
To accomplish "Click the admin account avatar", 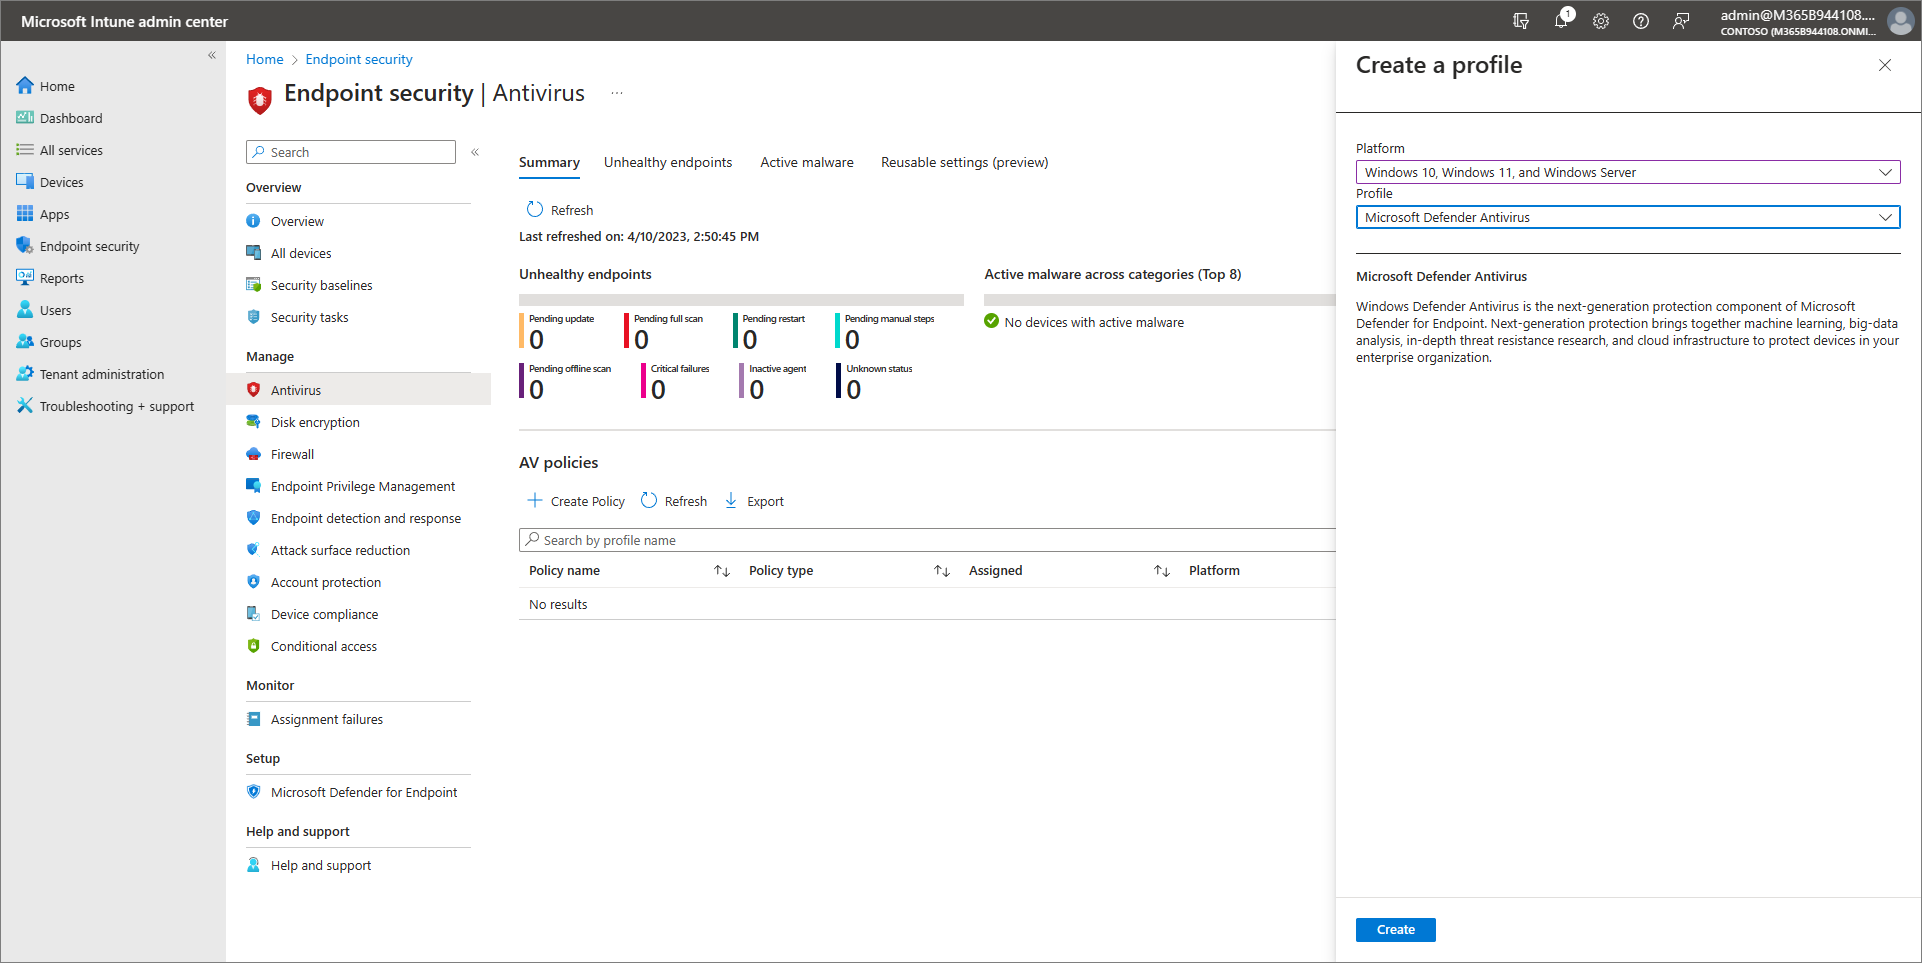I will point(1900,21).
